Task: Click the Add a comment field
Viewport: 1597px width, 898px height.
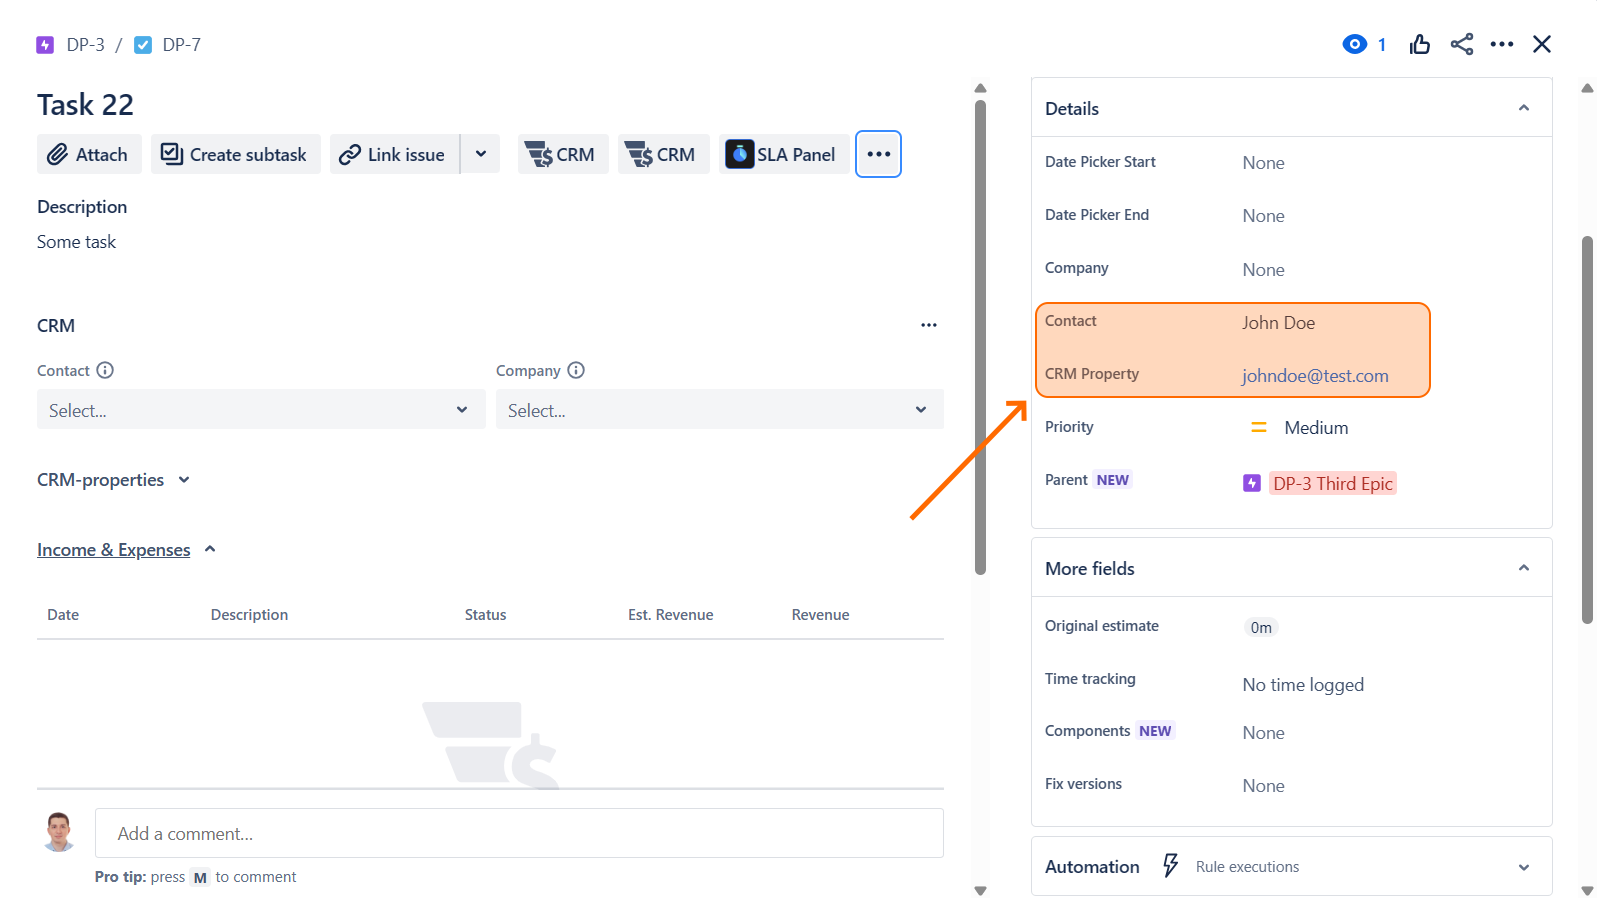Action: tap(519, 833)
